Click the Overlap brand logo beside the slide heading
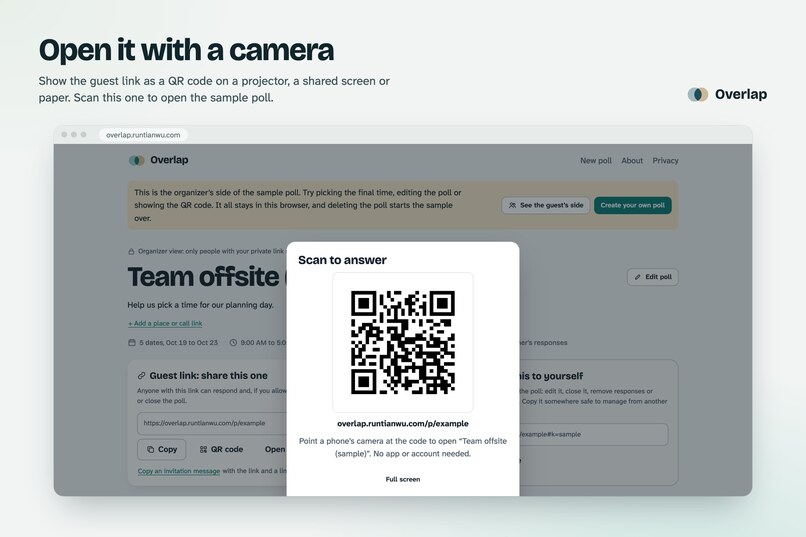Viewport: 806px width, 537px height. tap(727, 95)
